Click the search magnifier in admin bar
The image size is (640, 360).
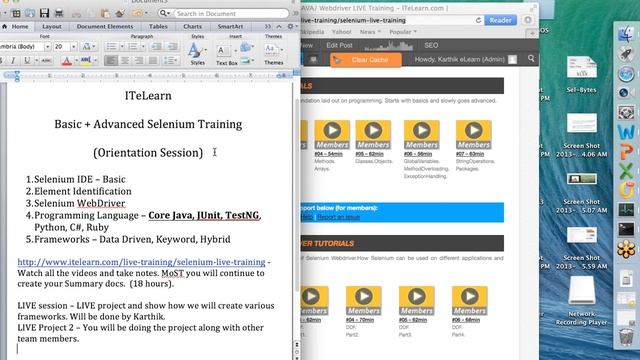(x=531, y=59)
